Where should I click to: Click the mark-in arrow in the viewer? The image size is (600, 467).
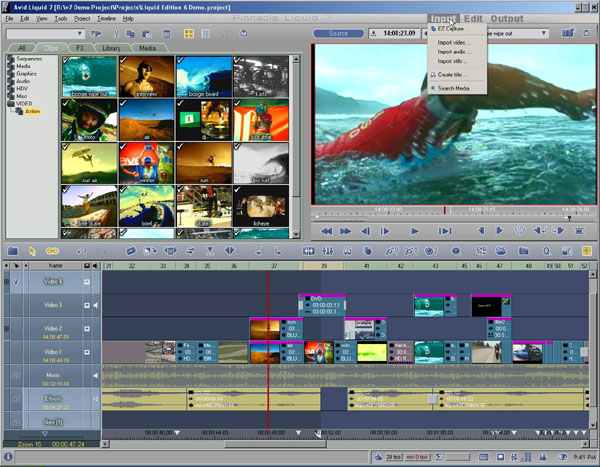pyautogui.click(x=480, y=231)
